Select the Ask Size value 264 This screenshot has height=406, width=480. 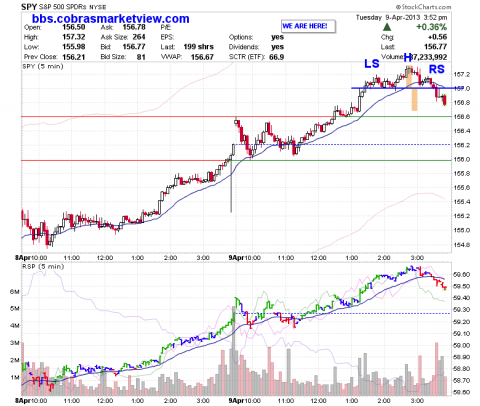pyautogui.click(x=139, y=37)
